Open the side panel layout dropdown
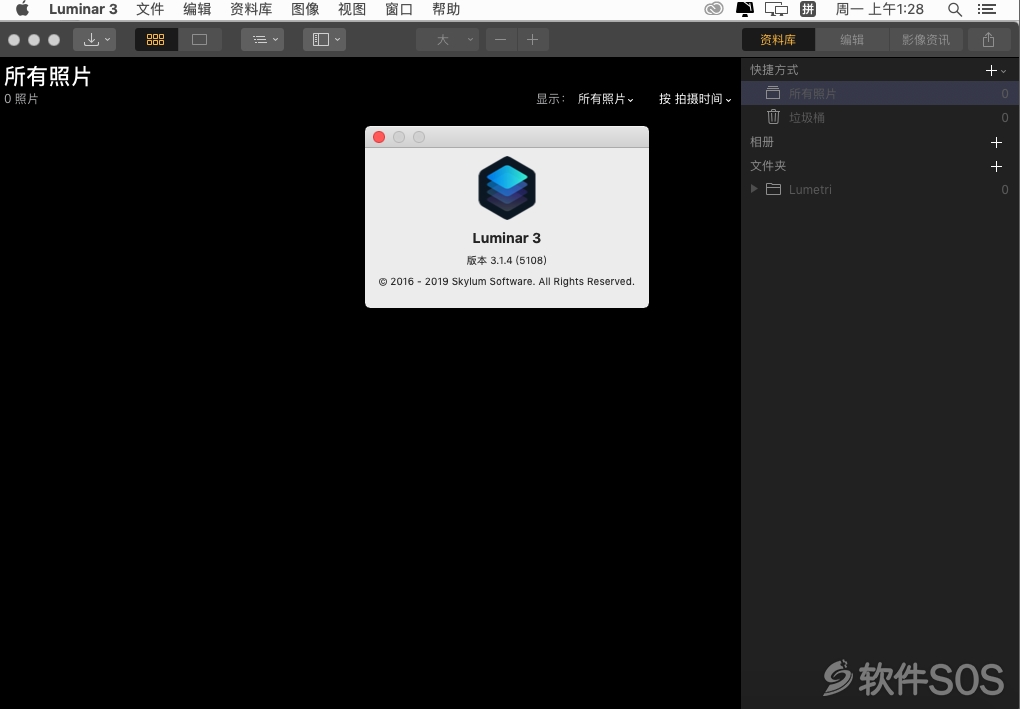 point(325,40)
